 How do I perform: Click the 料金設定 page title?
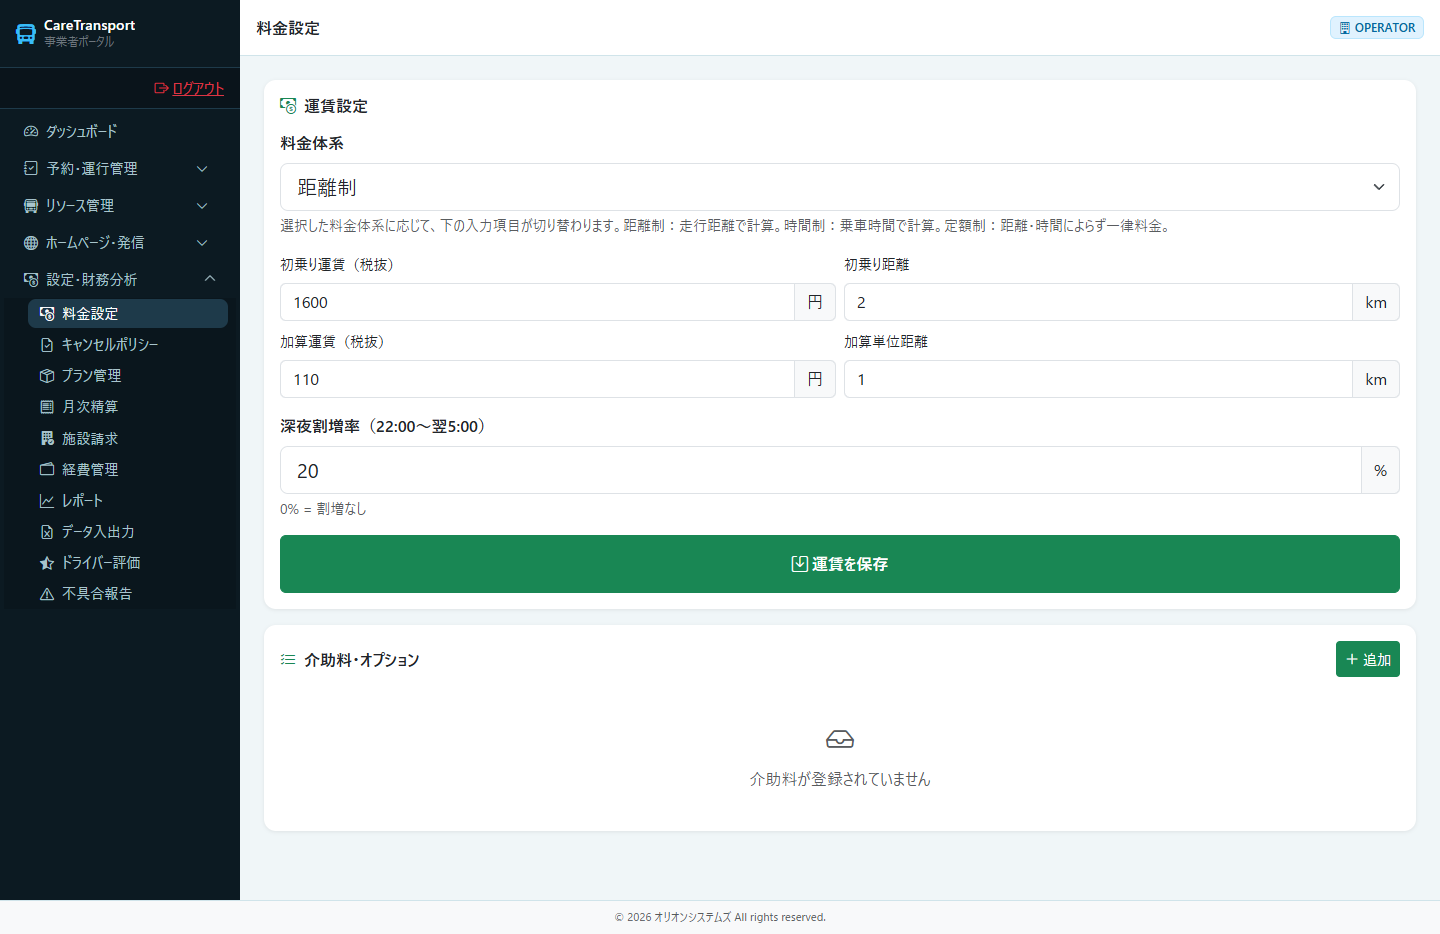tap(288, 28)
